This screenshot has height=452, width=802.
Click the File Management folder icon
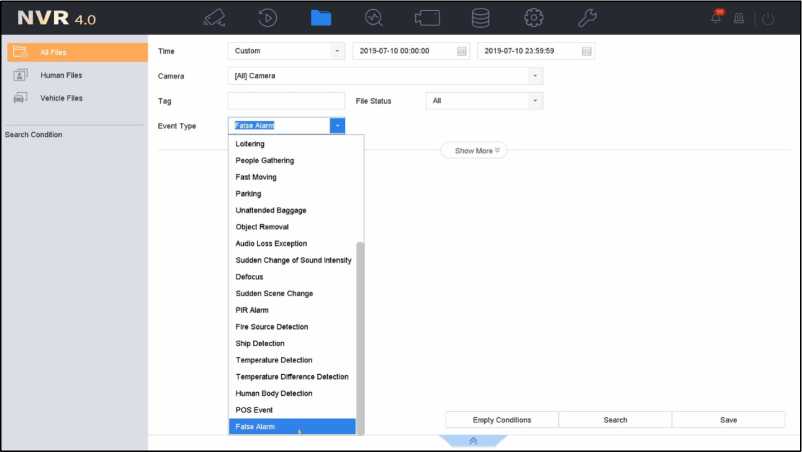[321, 18]
